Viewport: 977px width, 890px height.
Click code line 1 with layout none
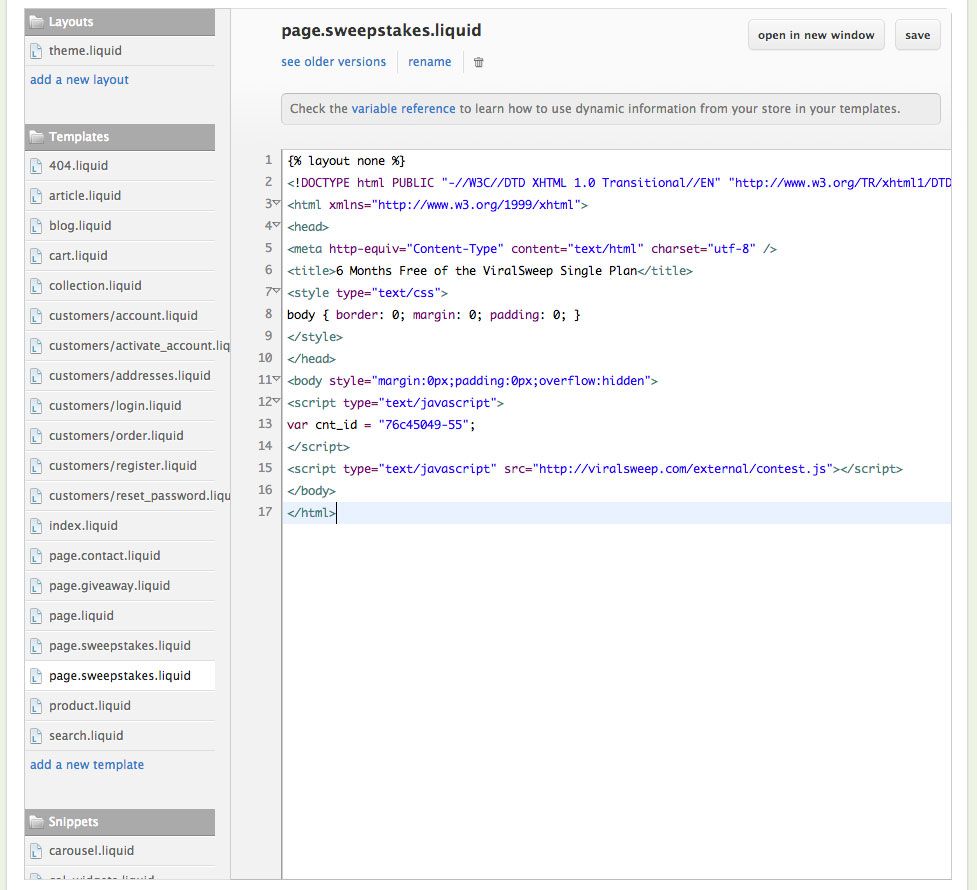346,161
